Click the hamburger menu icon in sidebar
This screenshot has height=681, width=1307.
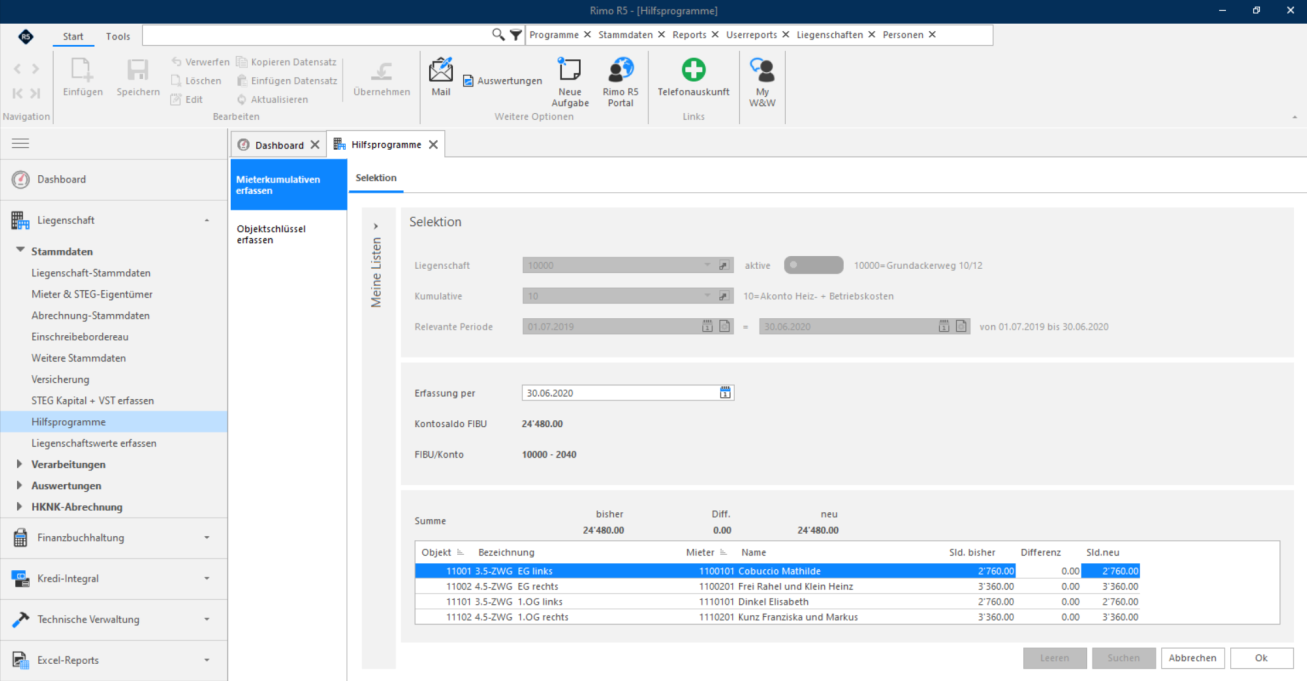pos(20,144)
